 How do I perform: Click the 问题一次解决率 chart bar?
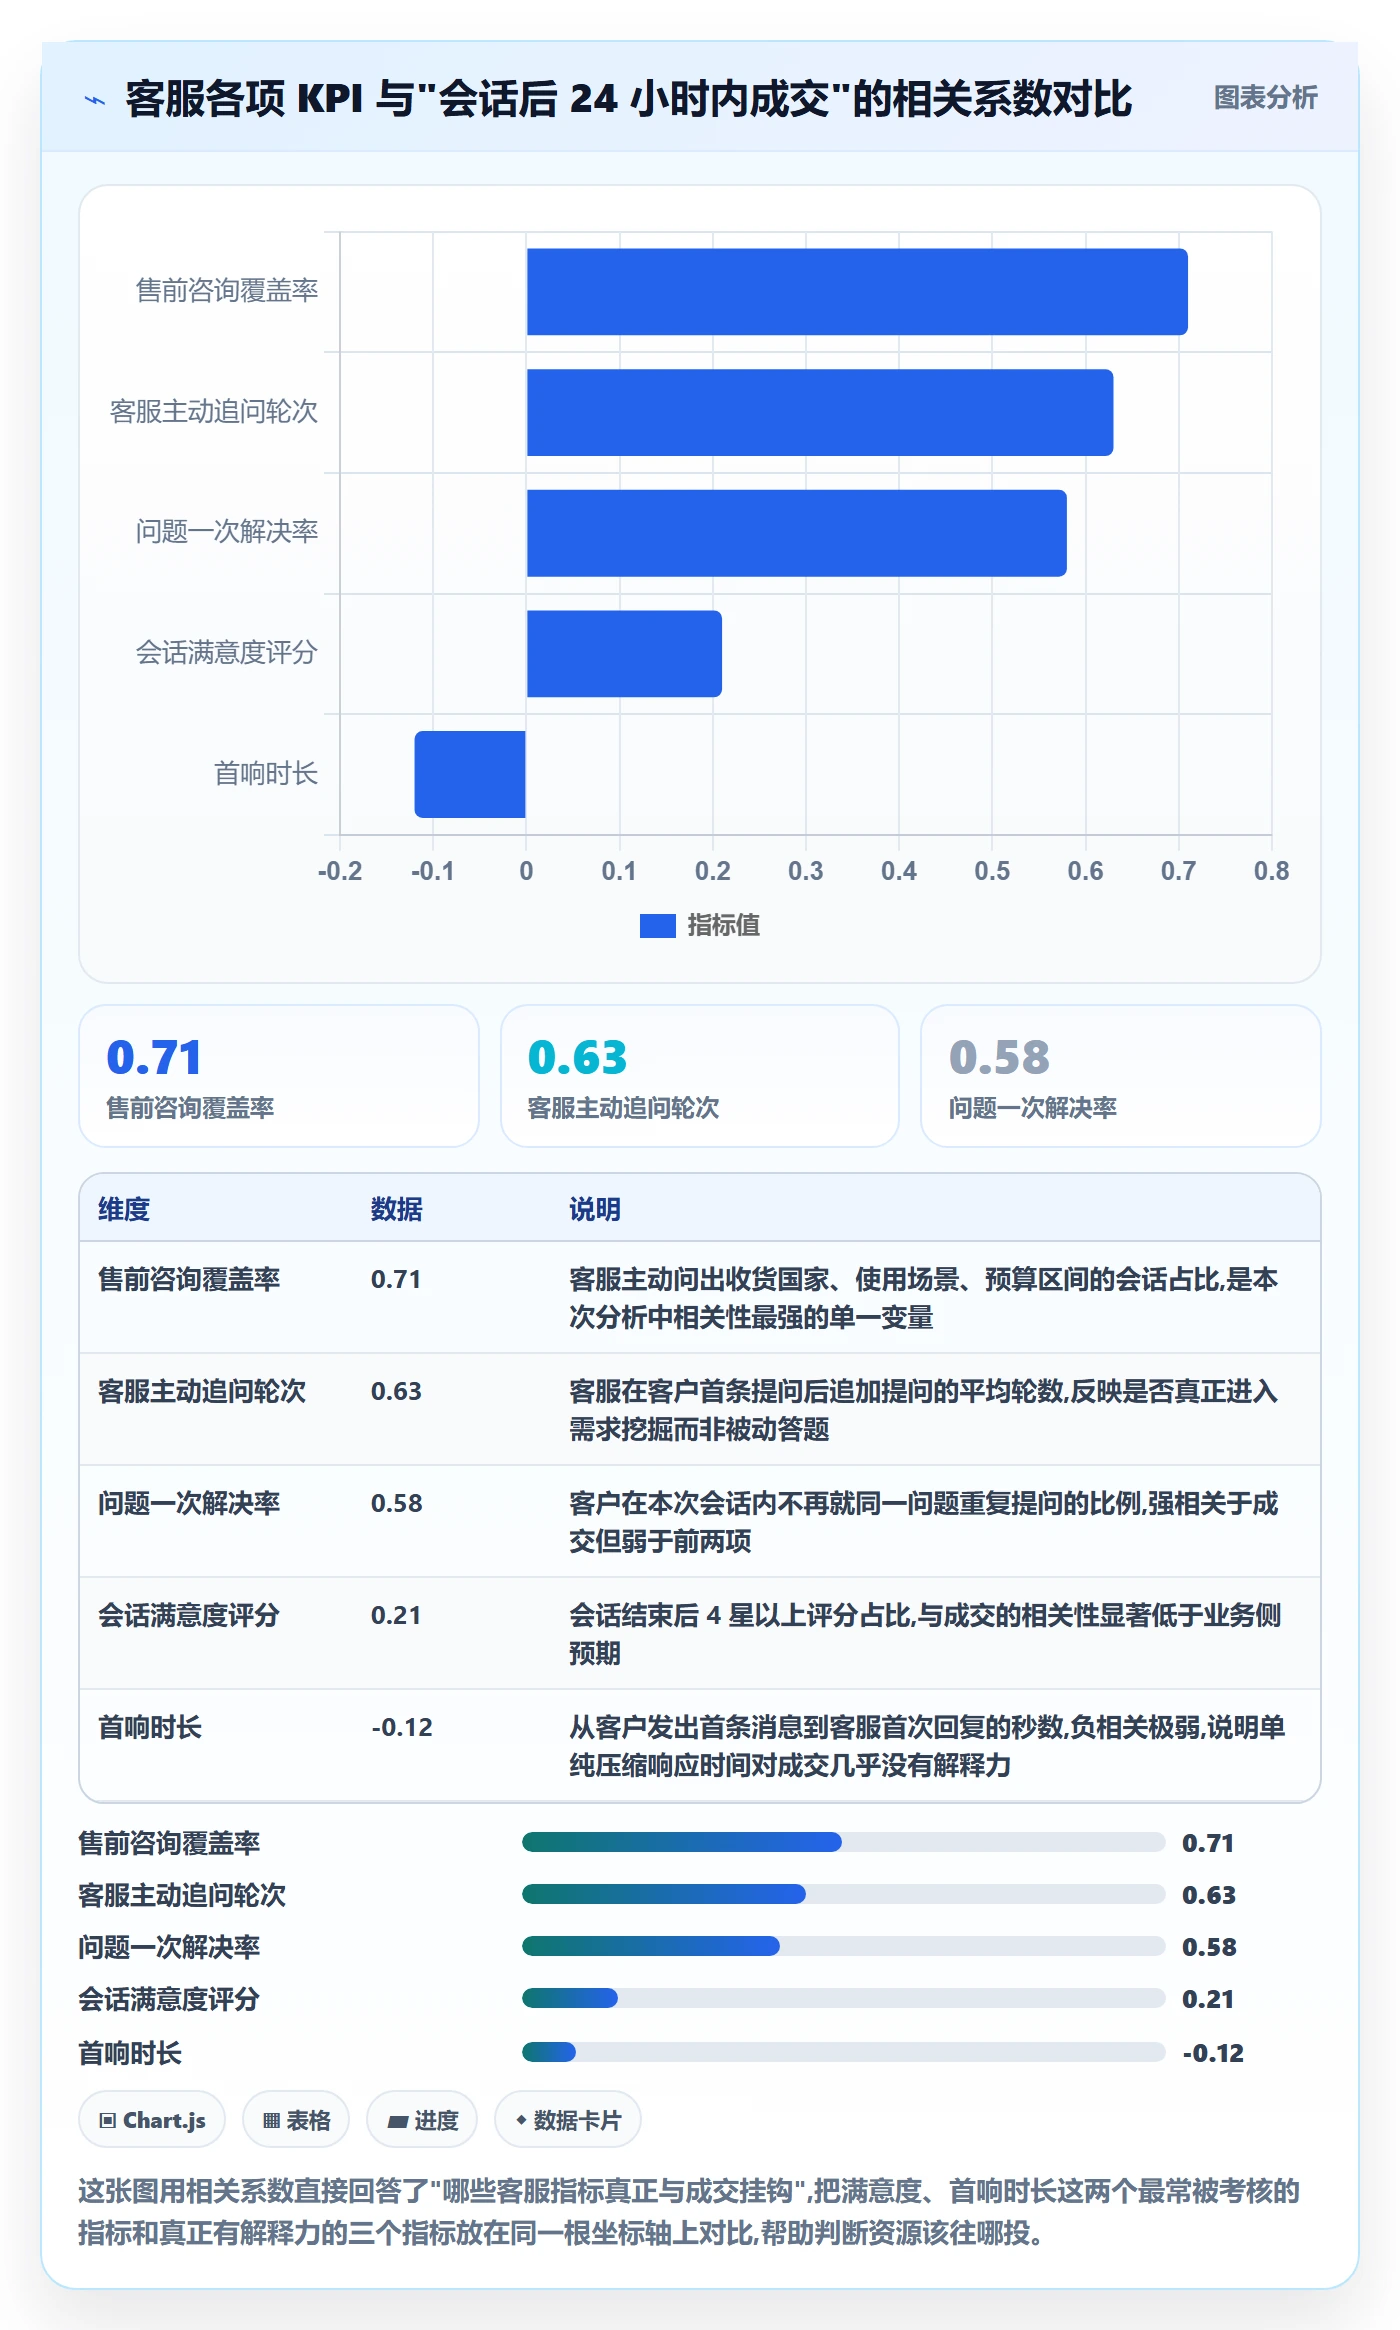pyautogui.click(x=796, y=533)
